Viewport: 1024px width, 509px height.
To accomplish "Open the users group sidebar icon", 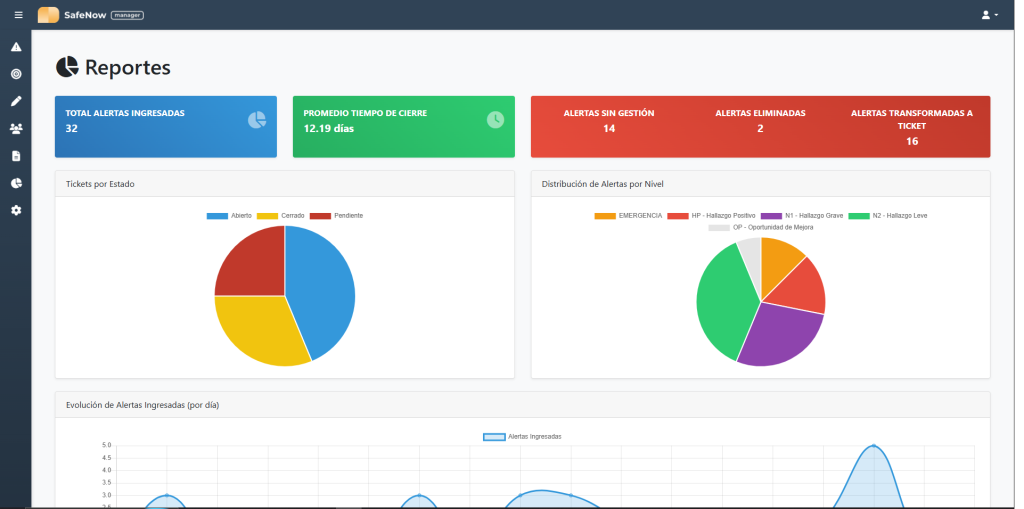I will pyautogui.click(x=16, y=129).
